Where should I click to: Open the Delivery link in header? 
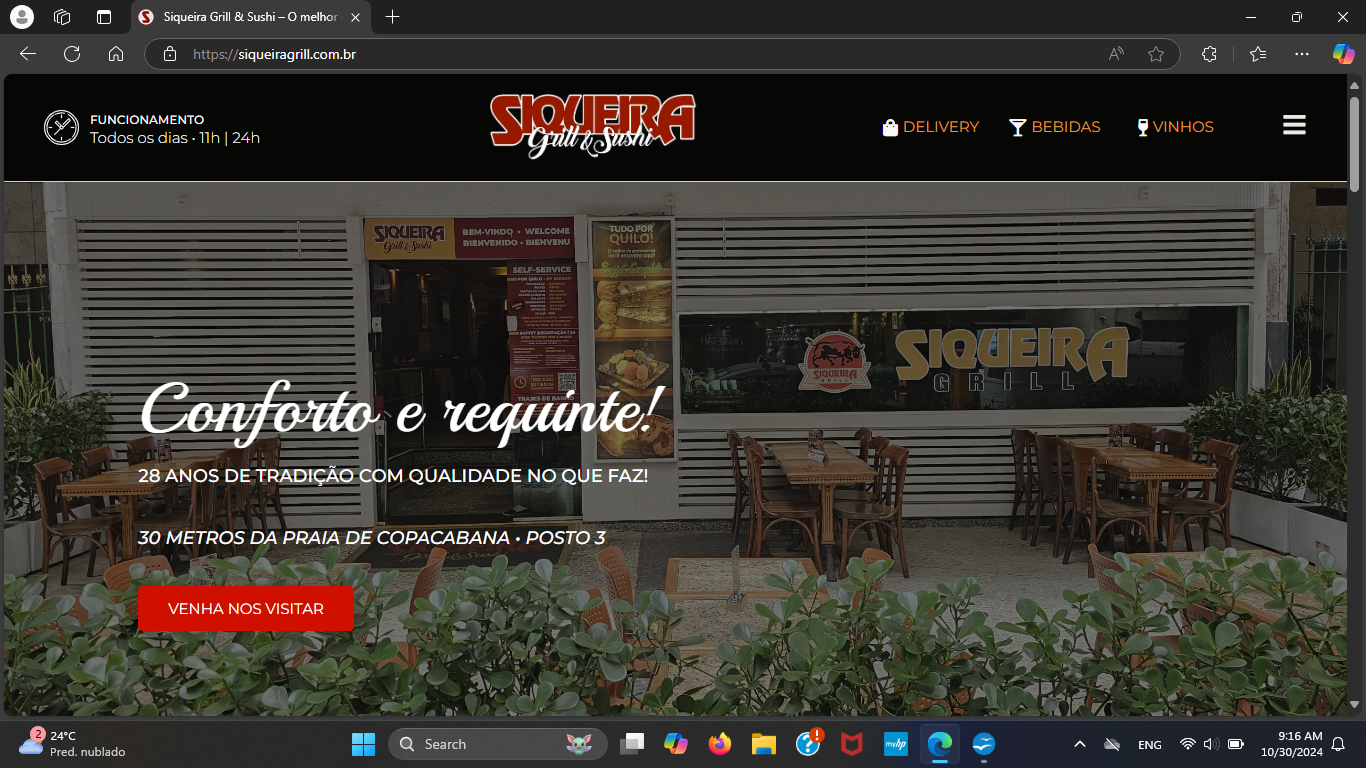point(930,127)
